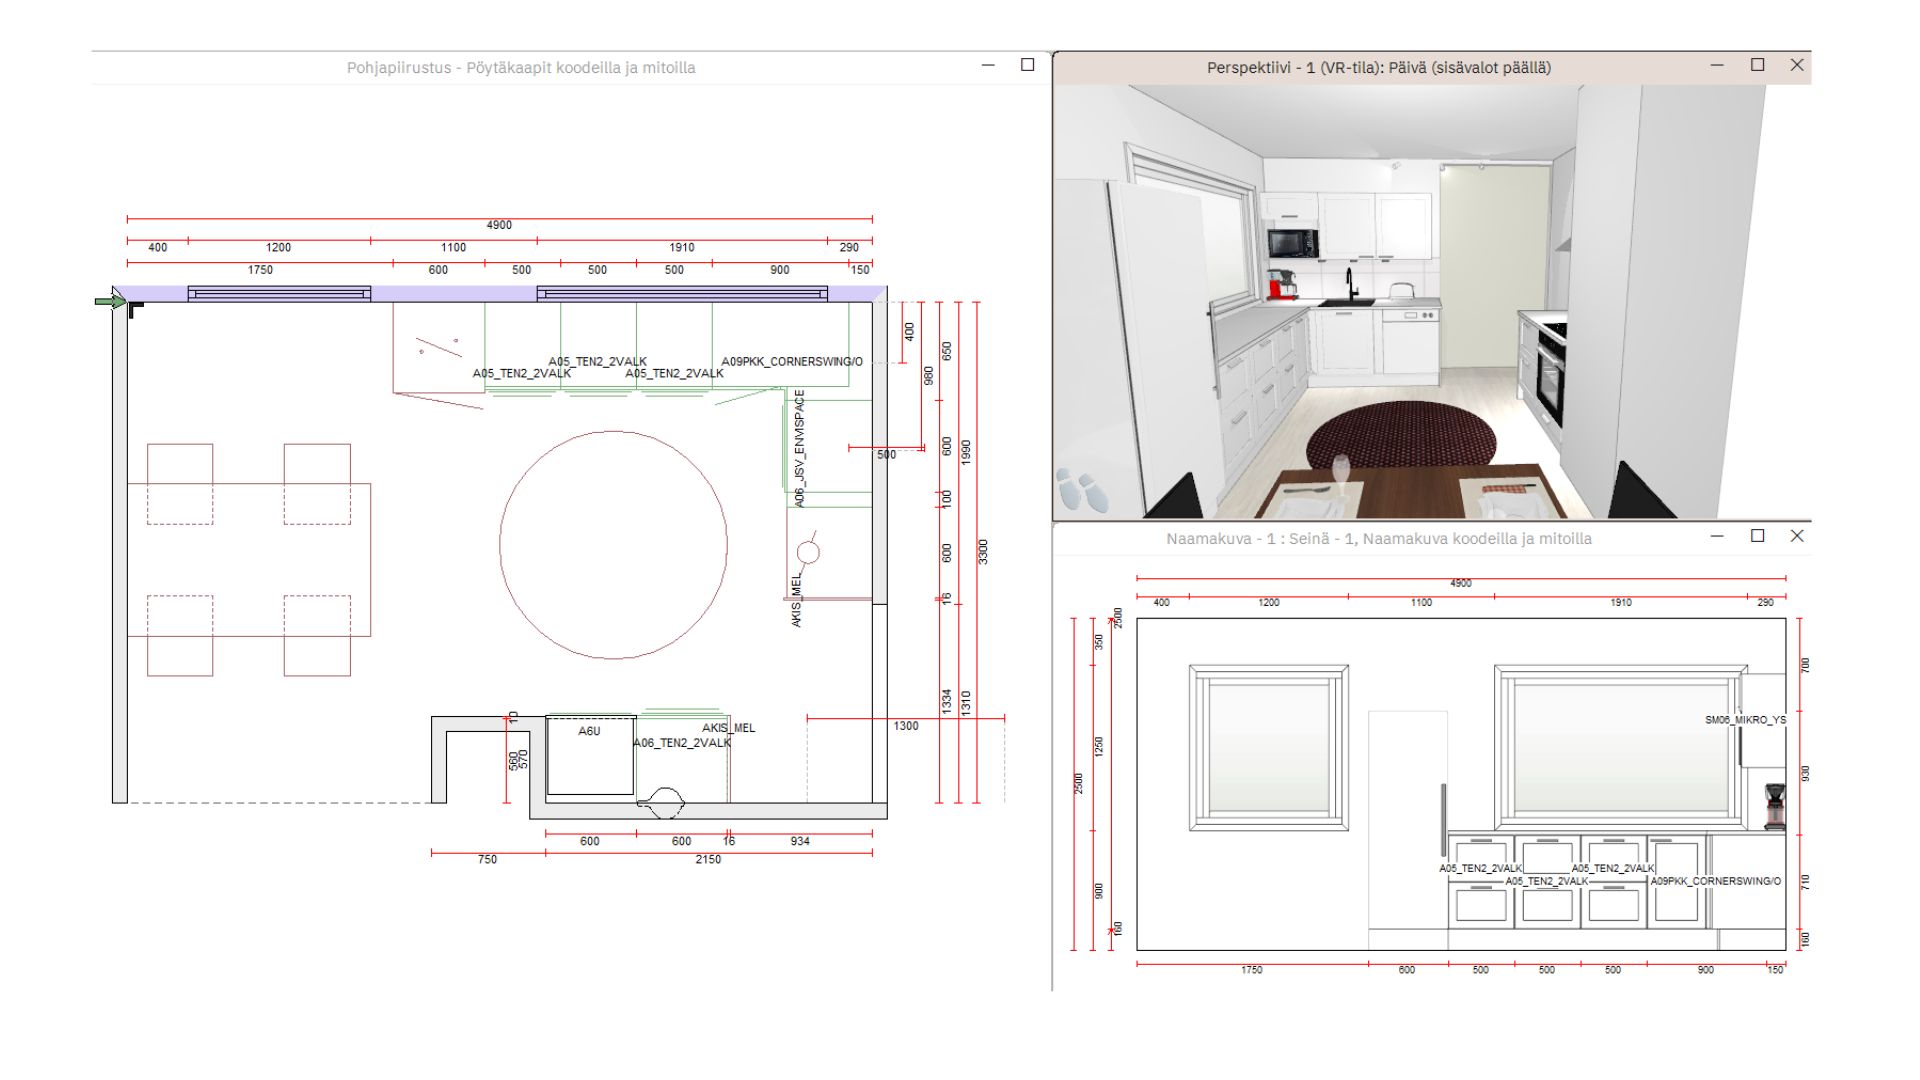Select the round sink symbol in floor plan

point(809,553)
